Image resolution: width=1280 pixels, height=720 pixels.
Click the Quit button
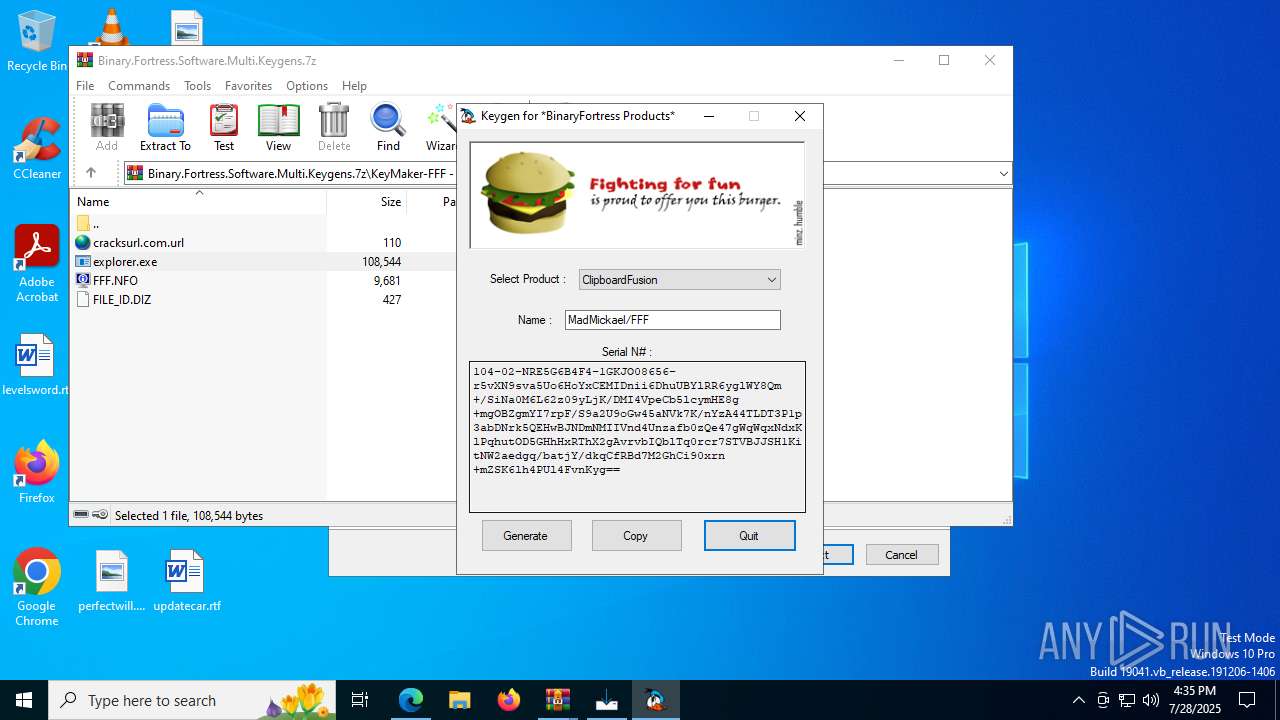[749, 535]
